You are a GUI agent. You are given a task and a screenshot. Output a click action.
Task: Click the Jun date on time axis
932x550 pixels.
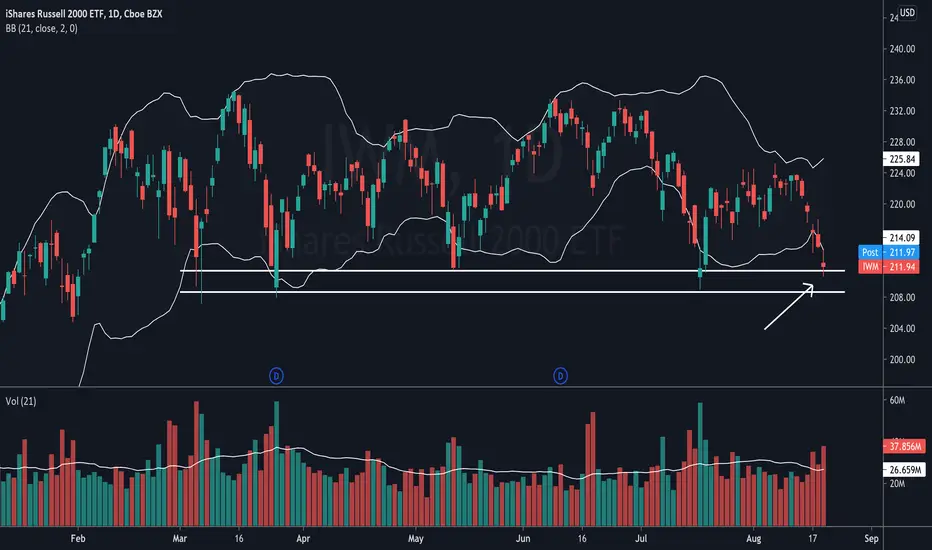point(523,539)
